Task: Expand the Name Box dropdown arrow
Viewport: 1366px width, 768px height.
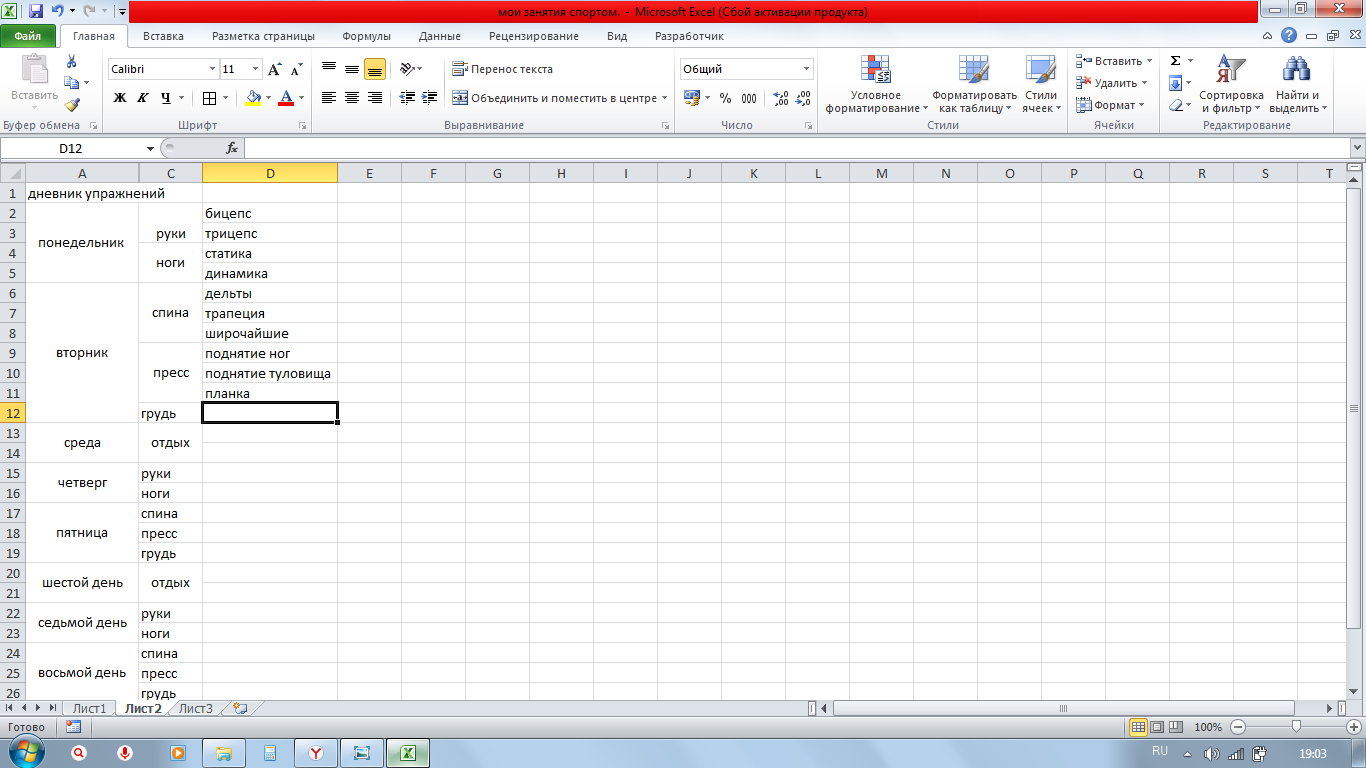Action: 150,148
